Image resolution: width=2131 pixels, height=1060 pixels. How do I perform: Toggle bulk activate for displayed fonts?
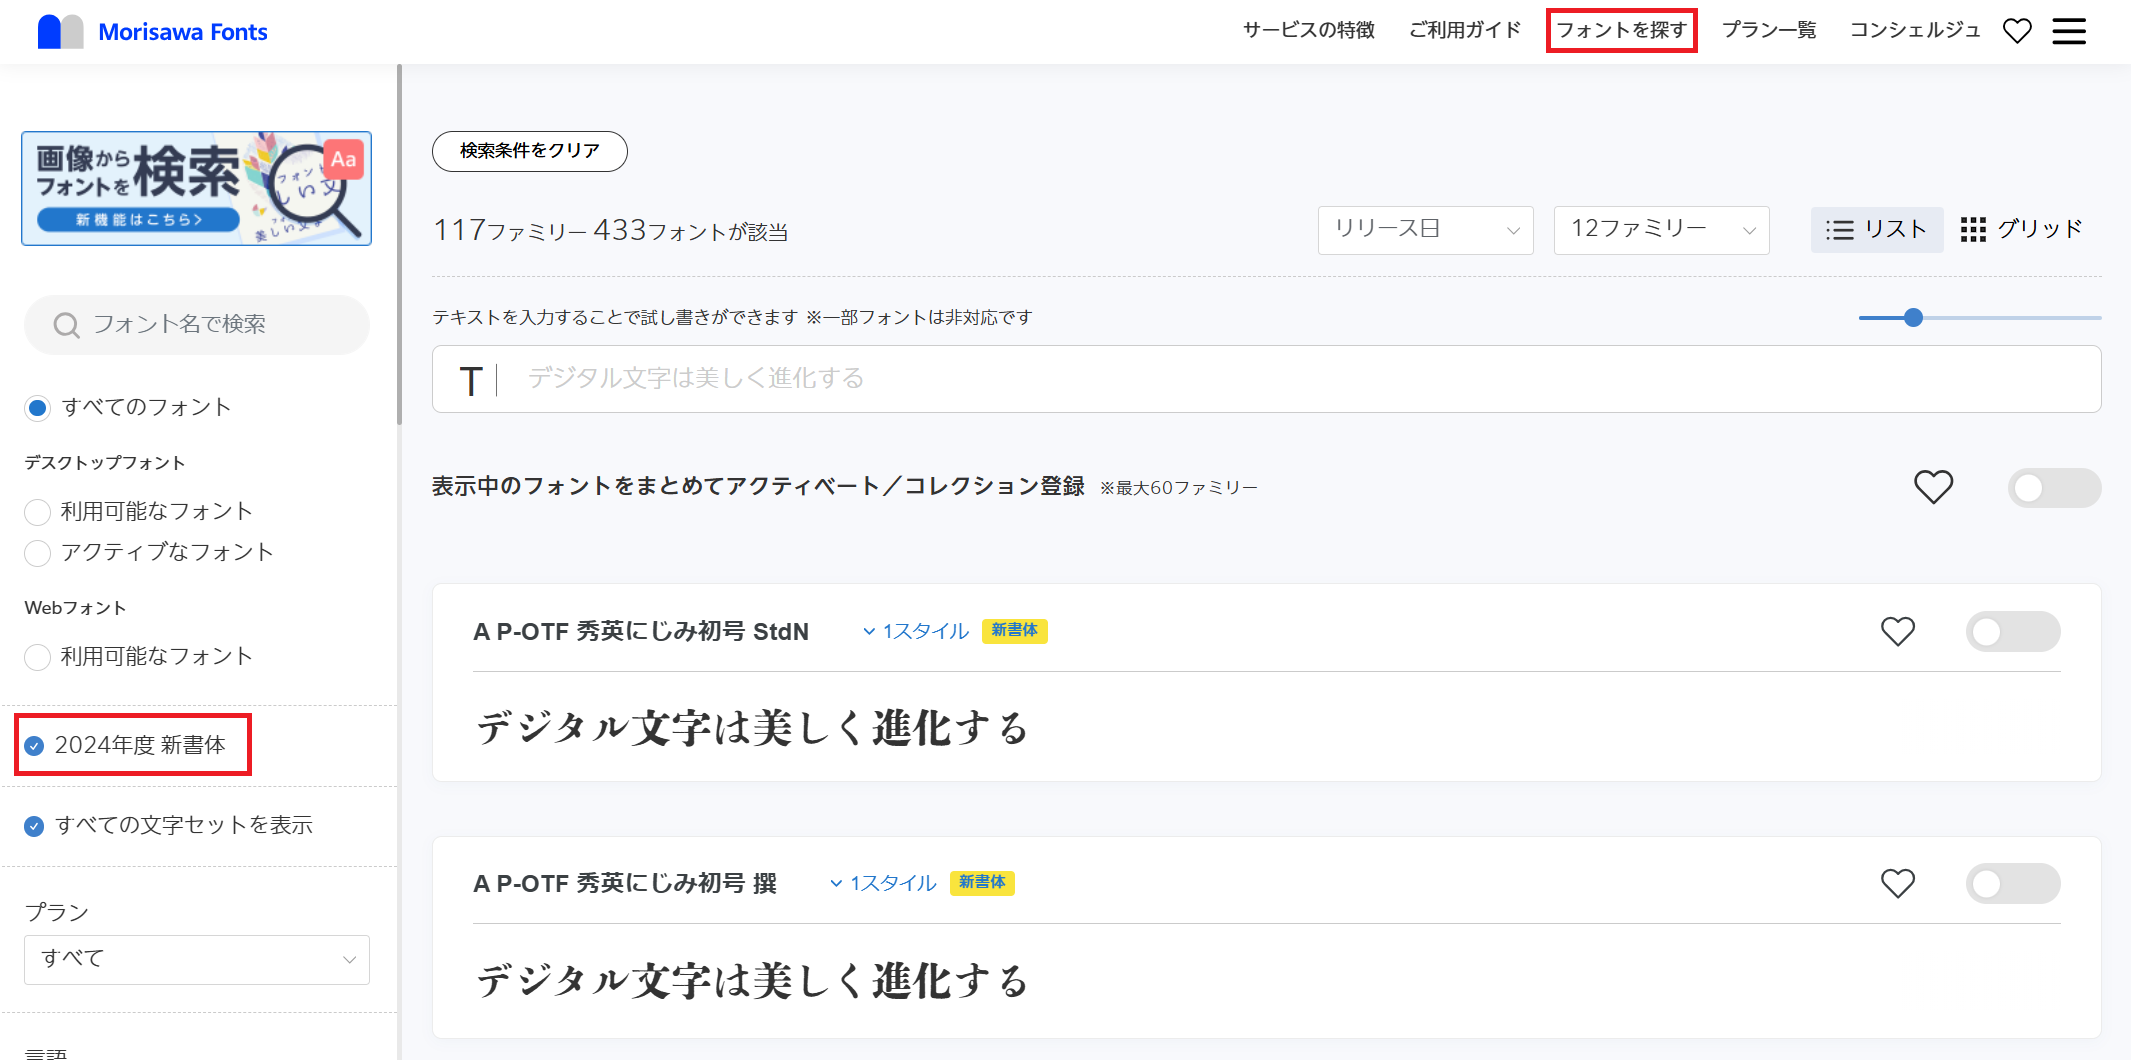[2054, 487]
